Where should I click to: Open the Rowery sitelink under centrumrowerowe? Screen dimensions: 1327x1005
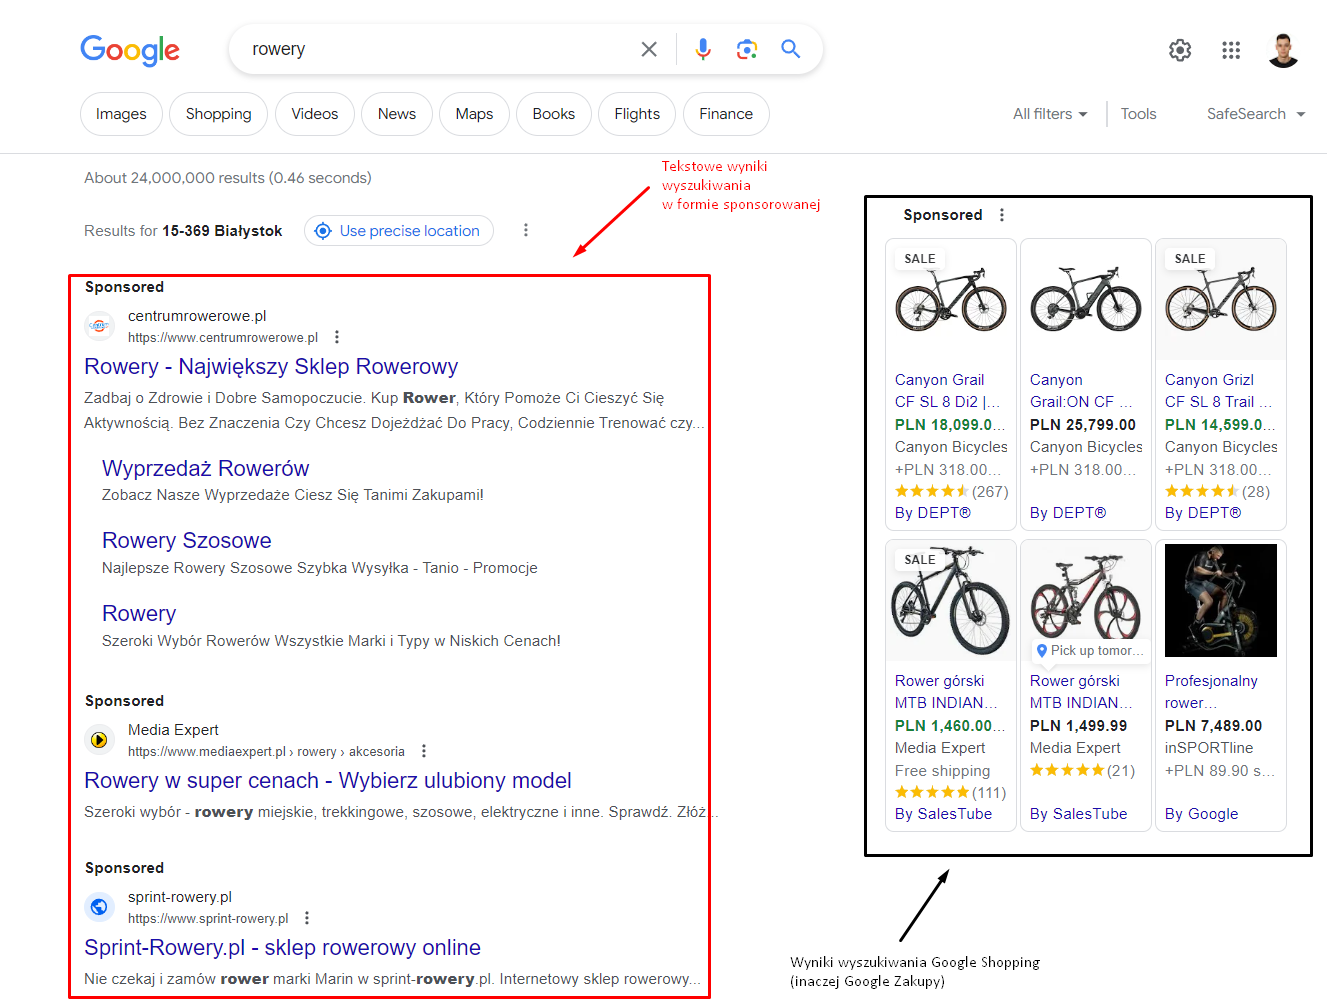(139, 614)
